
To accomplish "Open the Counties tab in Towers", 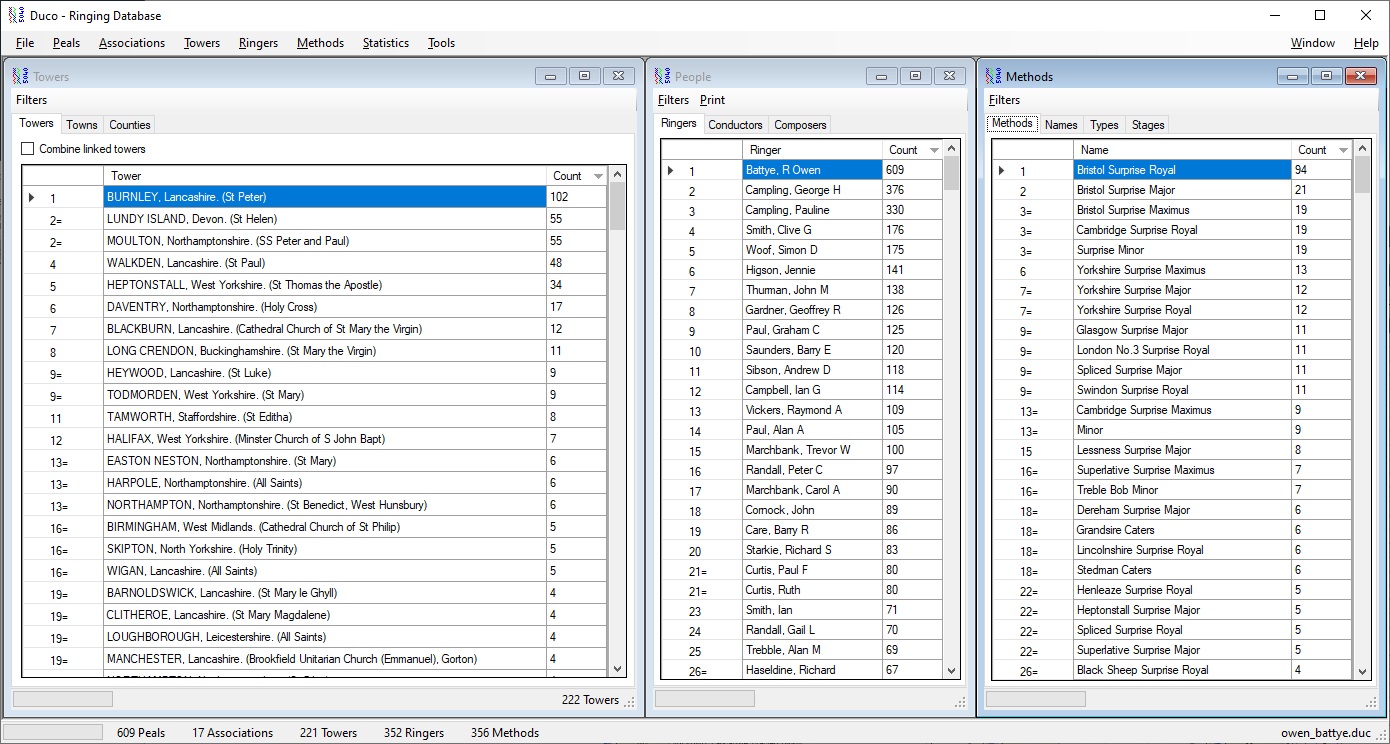I will click(130, 125).
